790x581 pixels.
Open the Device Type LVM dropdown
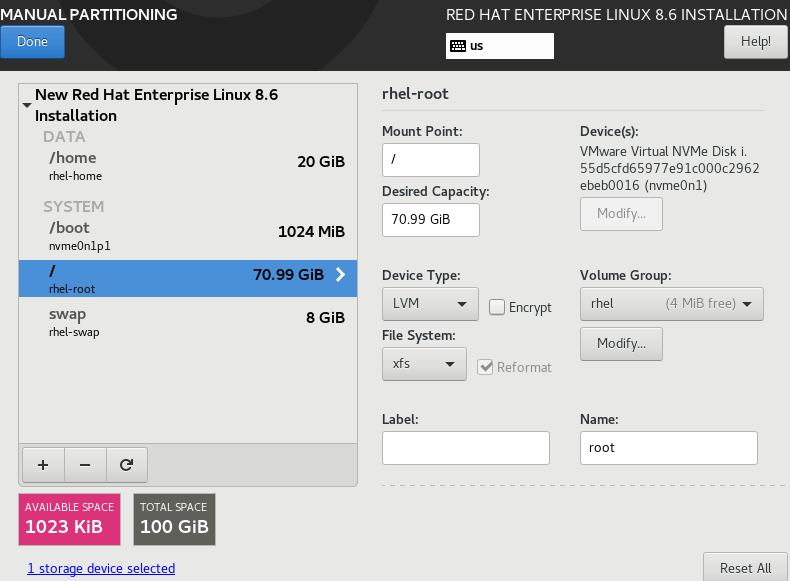point(430,304)
